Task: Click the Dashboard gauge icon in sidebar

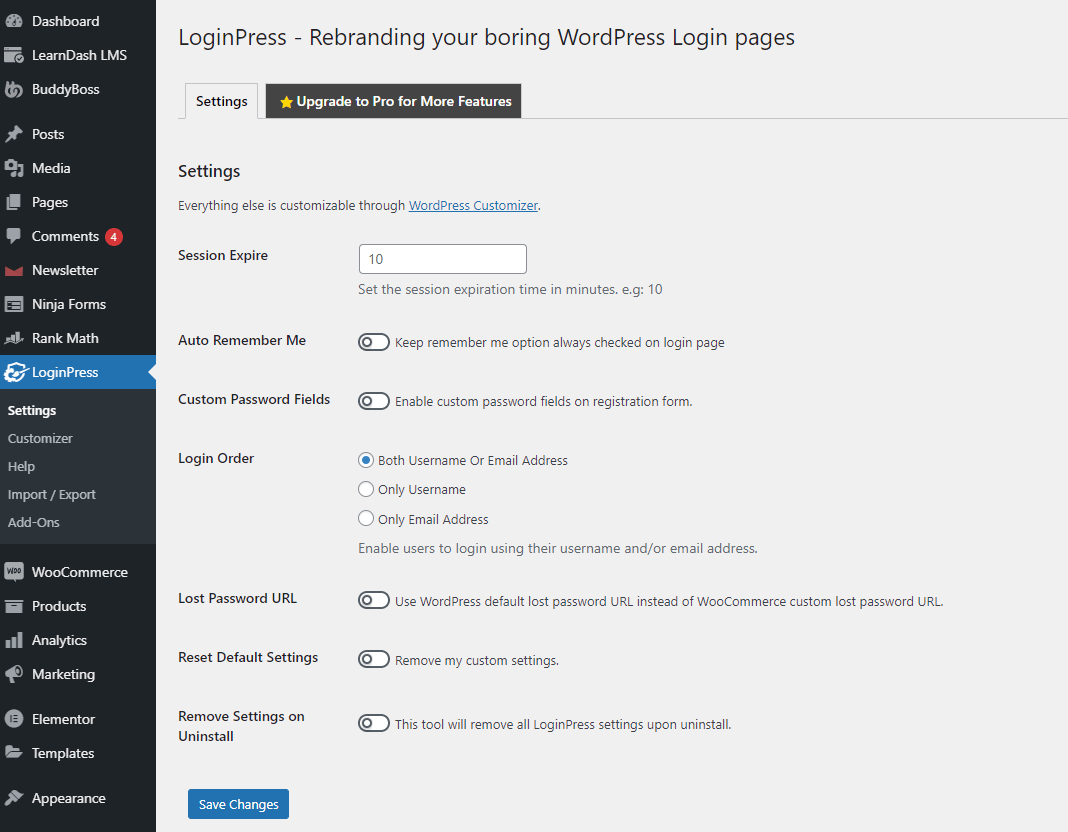Action: click(x=14, y=21)
